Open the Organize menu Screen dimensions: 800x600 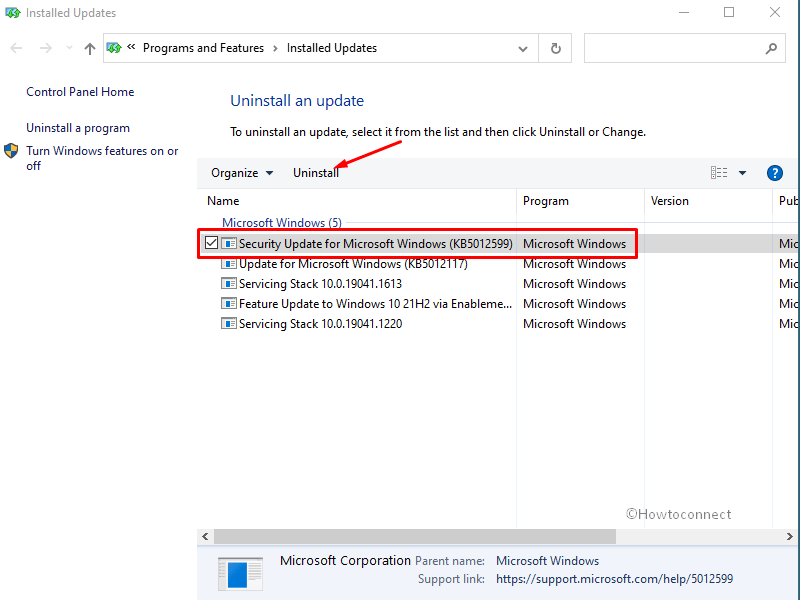tap(242, 173)
